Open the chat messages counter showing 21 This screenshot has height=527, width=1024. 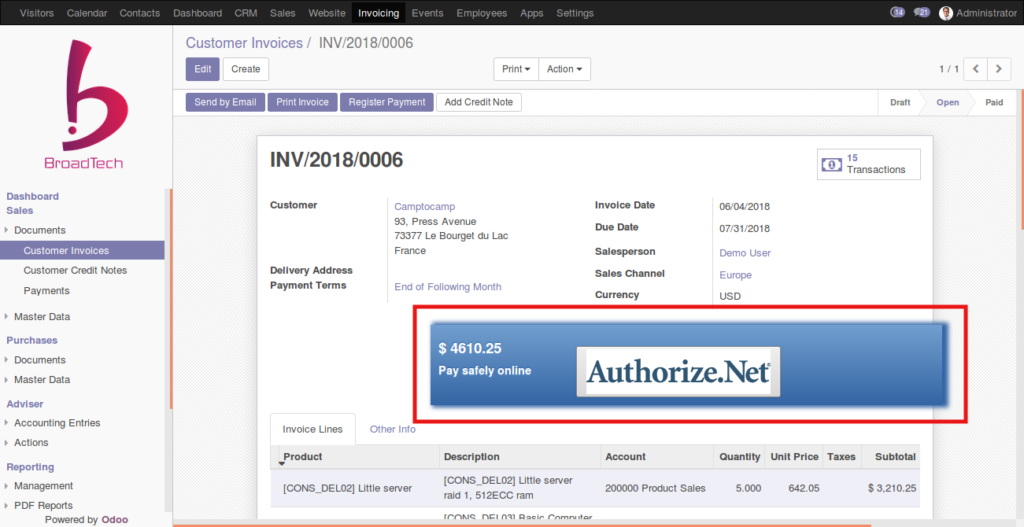coord(921,12)
